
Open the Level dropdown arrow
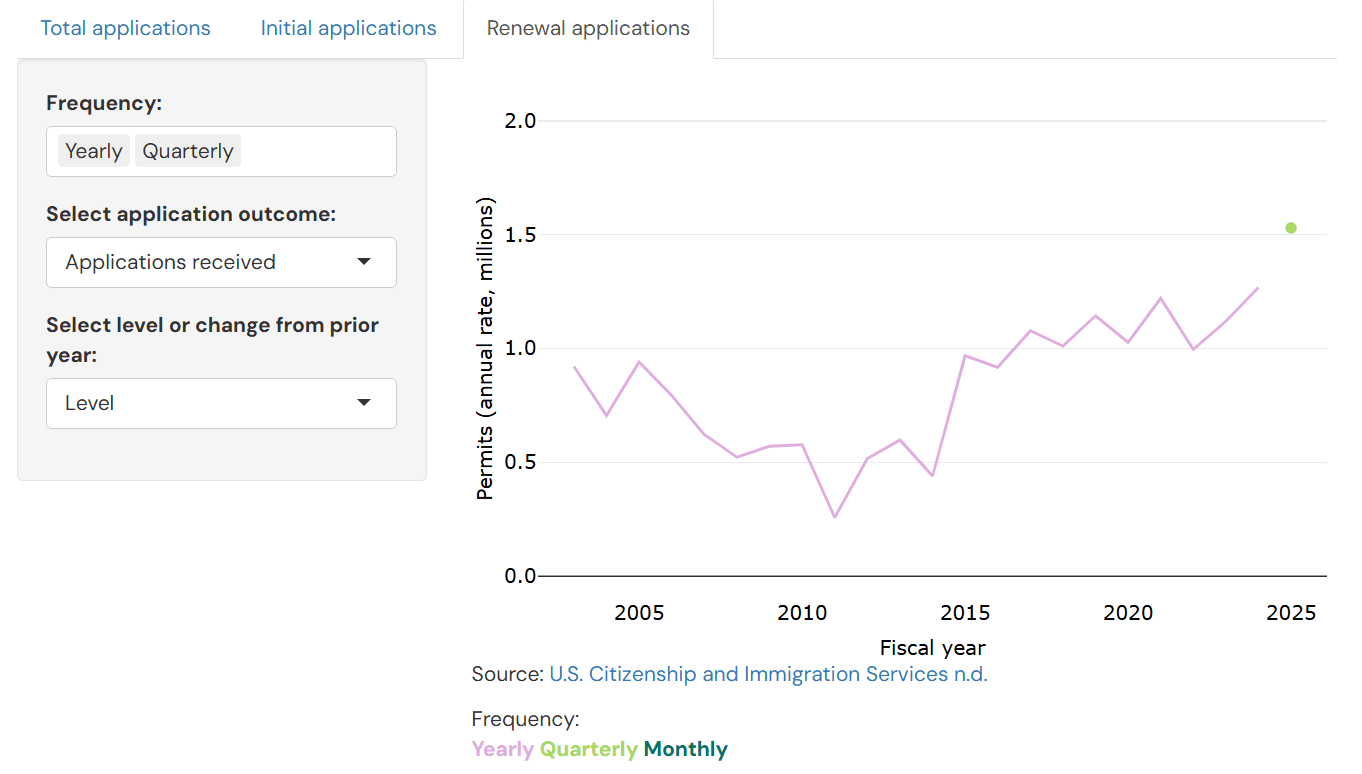pos(364,403)
